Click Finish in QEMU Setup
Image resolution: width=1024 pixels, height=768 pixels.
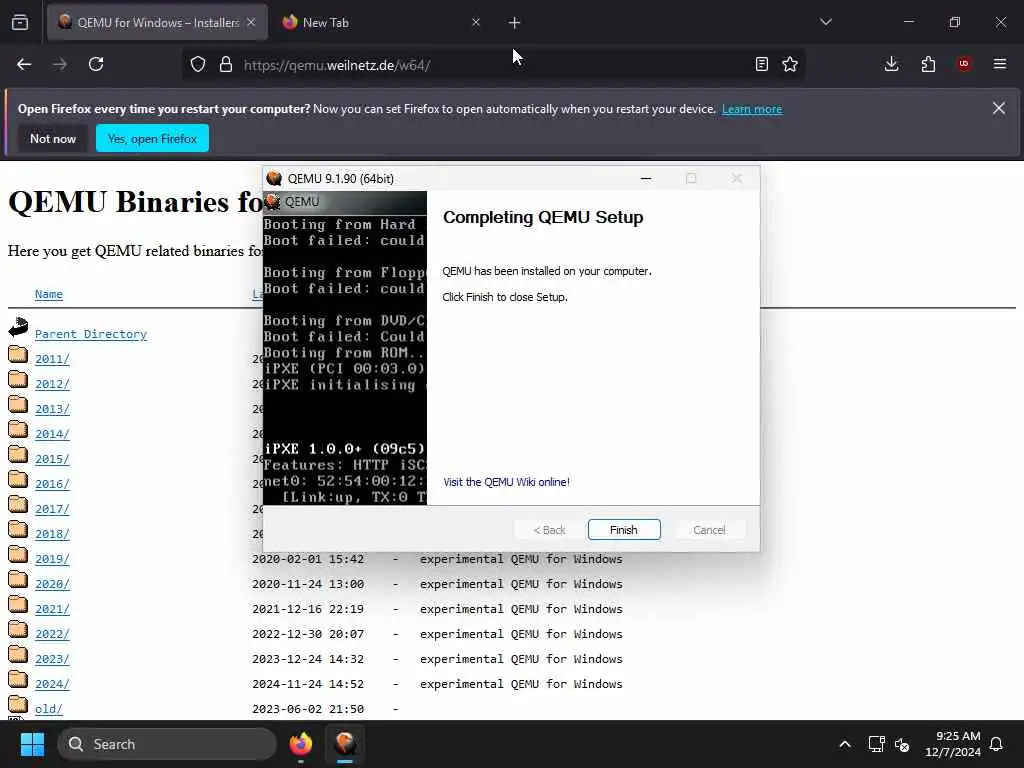[x=624, y=530]
